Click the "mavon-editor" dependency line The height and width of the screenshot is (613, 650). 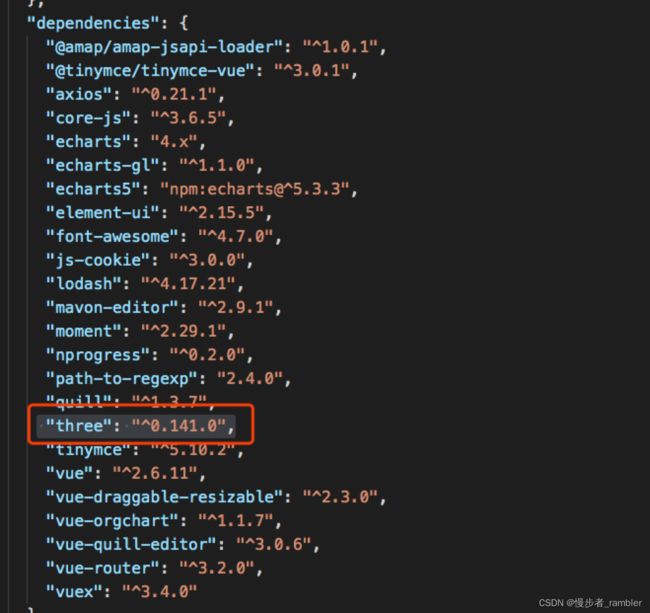[x=164, y=307]
